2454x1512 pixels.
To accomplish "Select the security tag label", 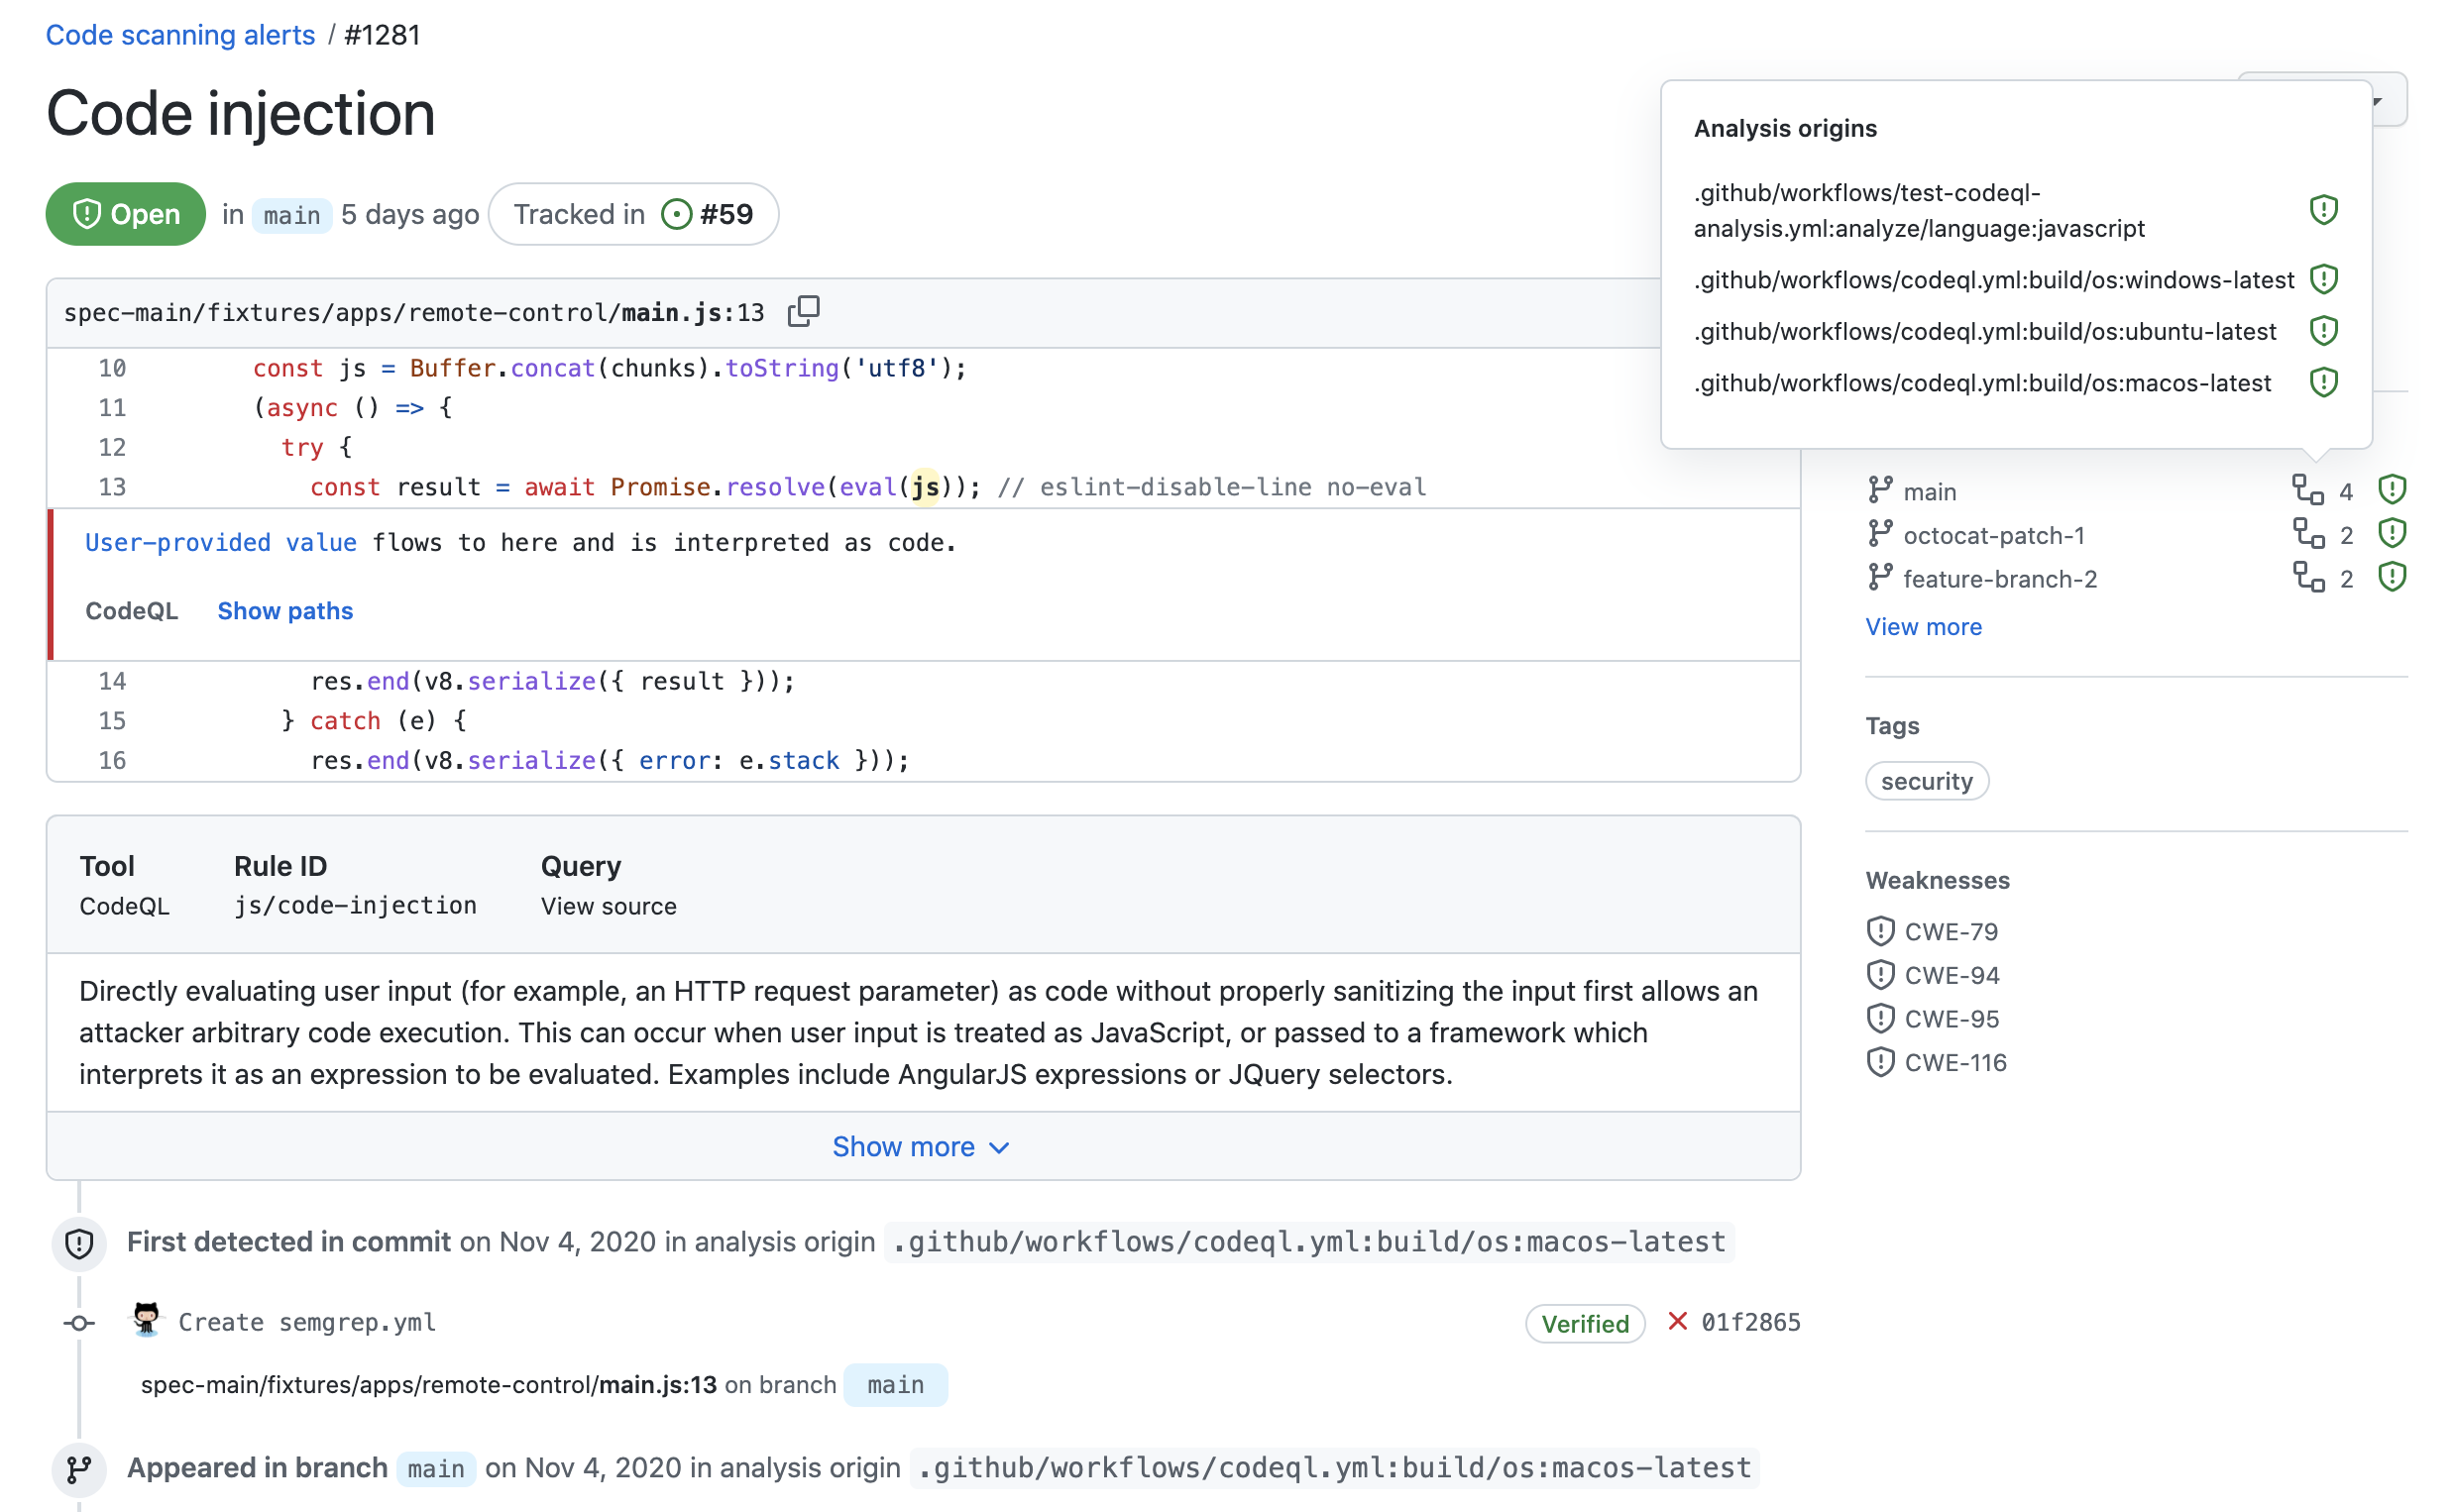I will (1927, 782).
